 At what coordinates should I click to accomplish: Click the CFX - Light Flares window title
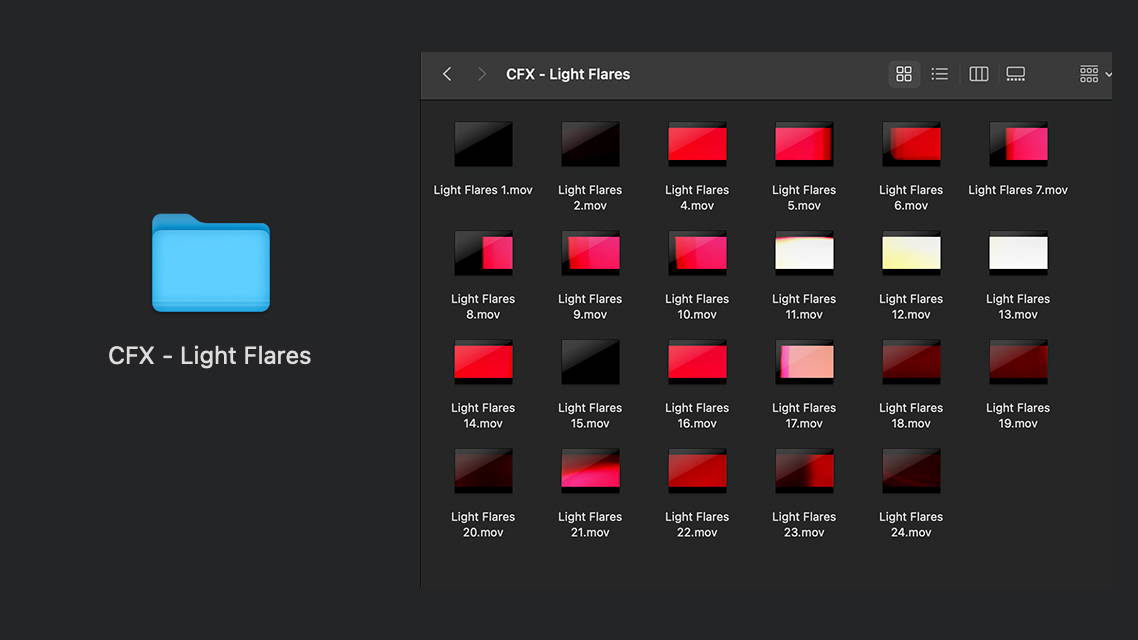tap(568, 74)
